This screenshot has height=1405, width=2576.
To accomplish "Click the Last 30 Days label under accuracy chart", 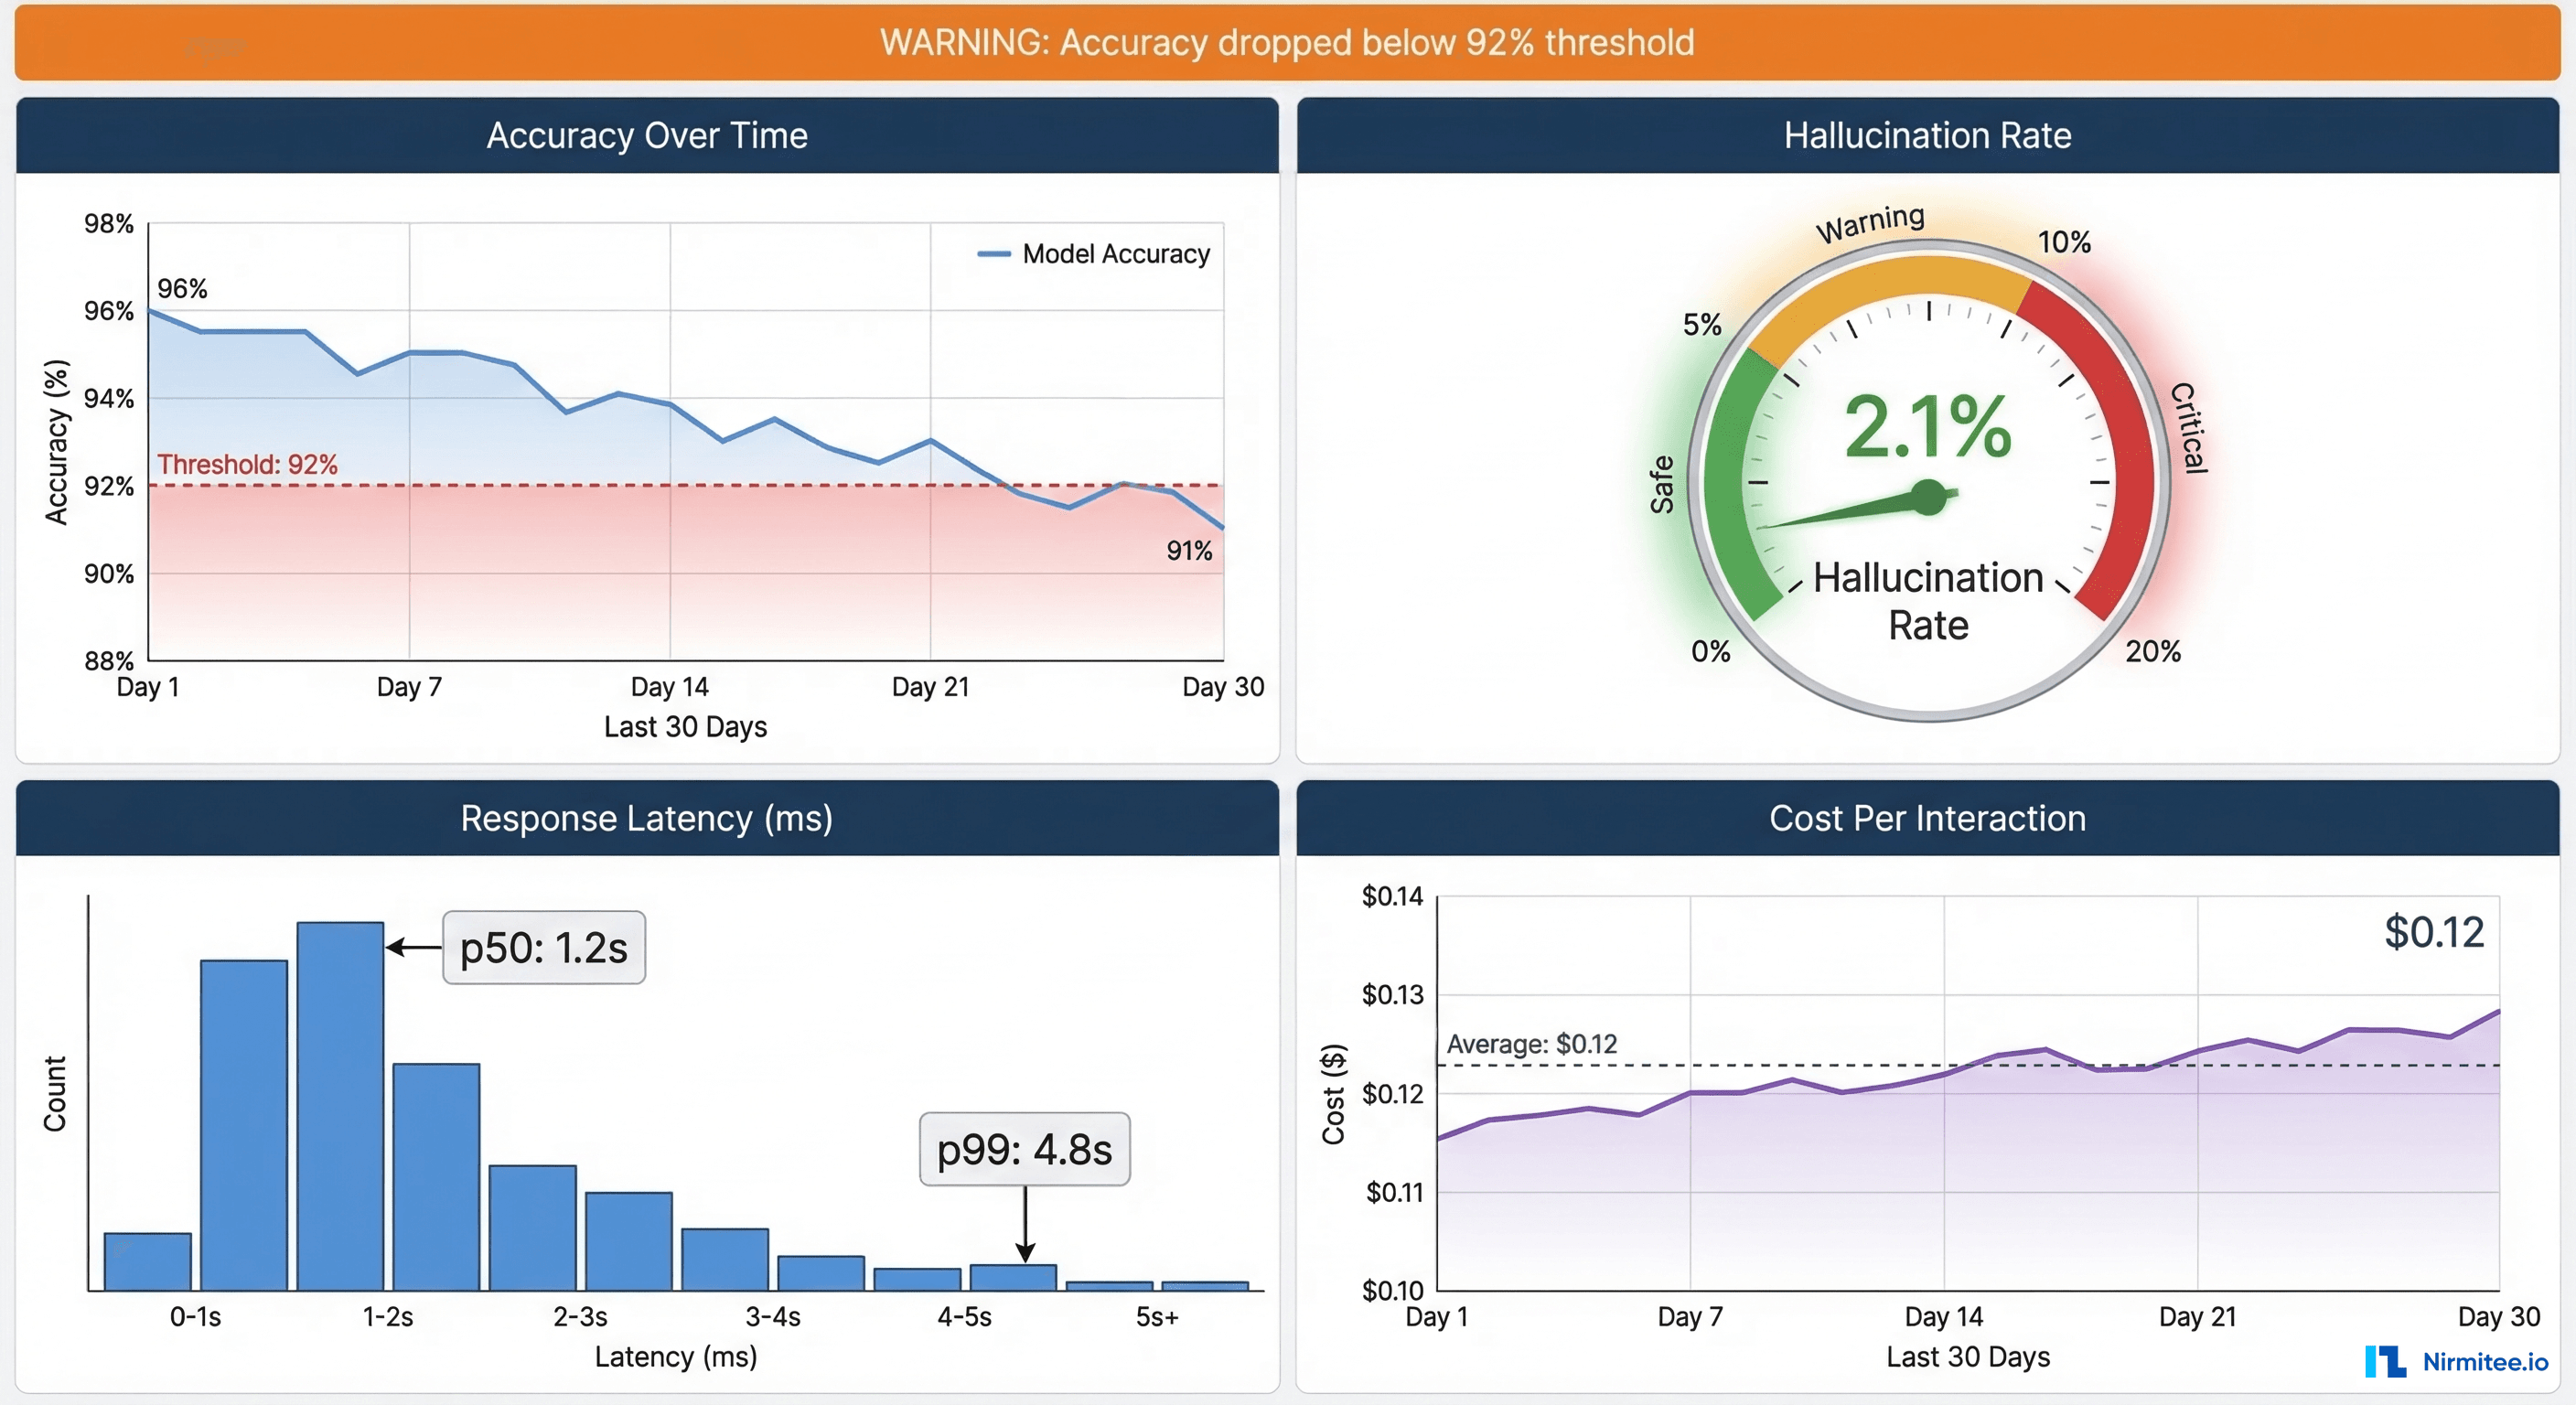I will (x=685, y=727).
